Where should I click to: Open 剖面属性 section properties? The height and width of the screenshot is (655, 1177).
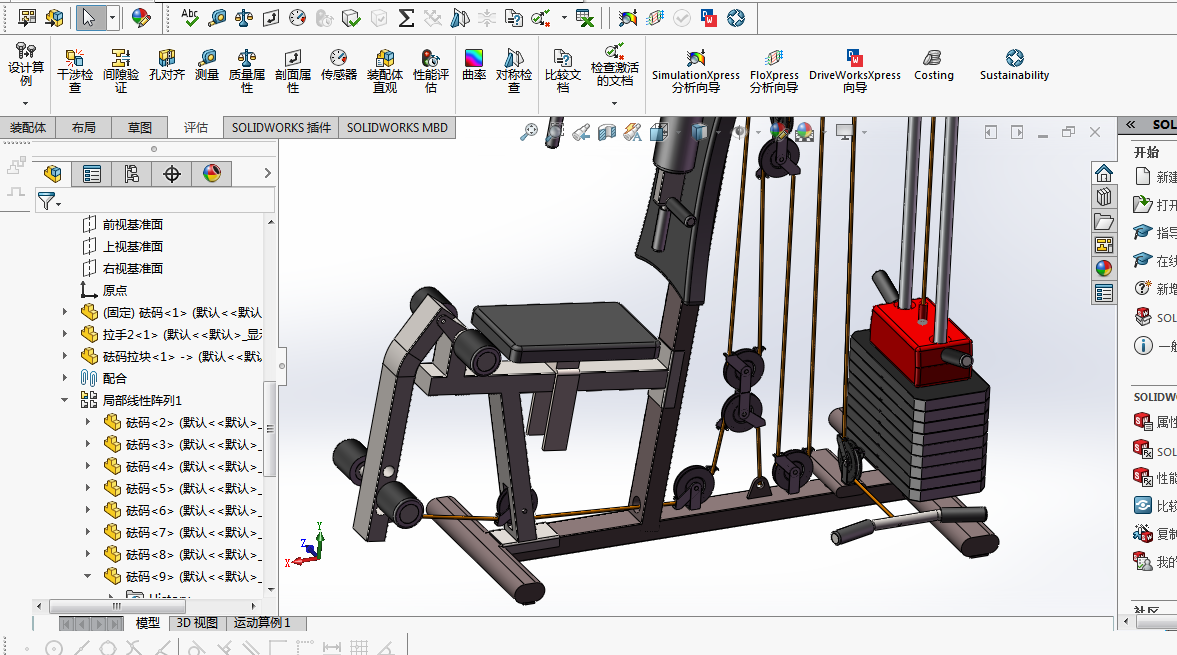pyautogui.click(x=293, y=71)
